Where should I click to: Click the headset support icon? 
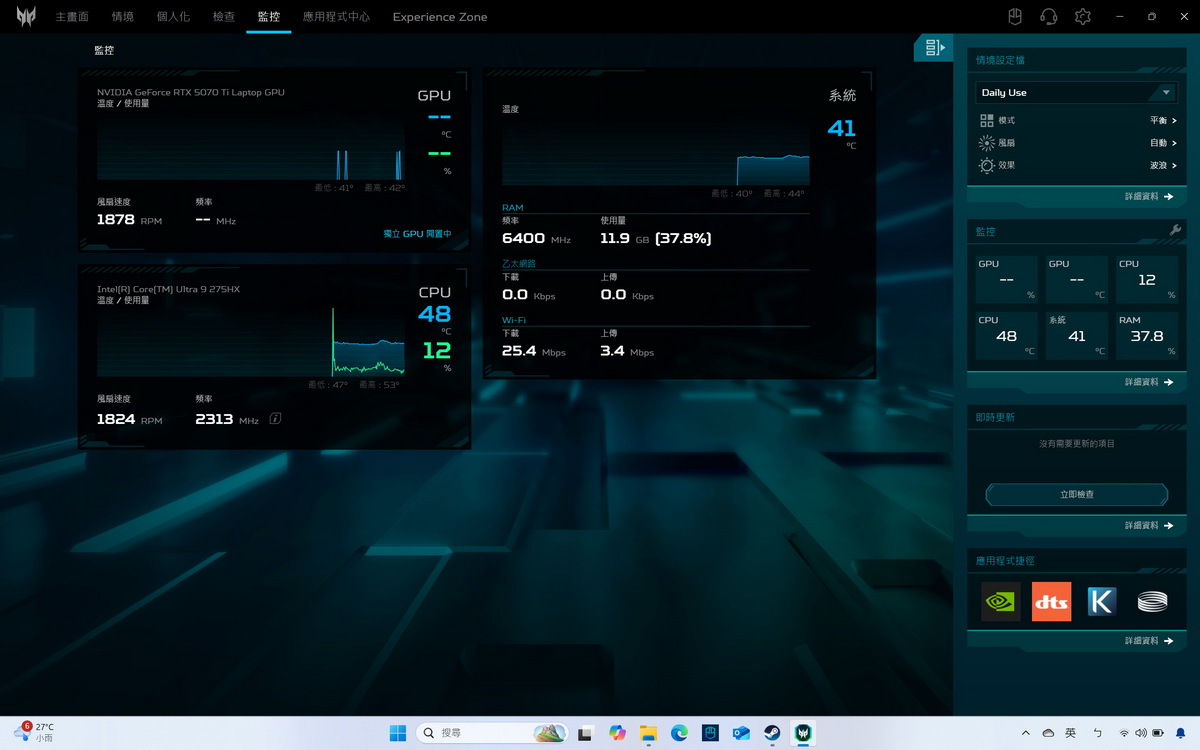pyautogui.click(x=1048, y=17)
